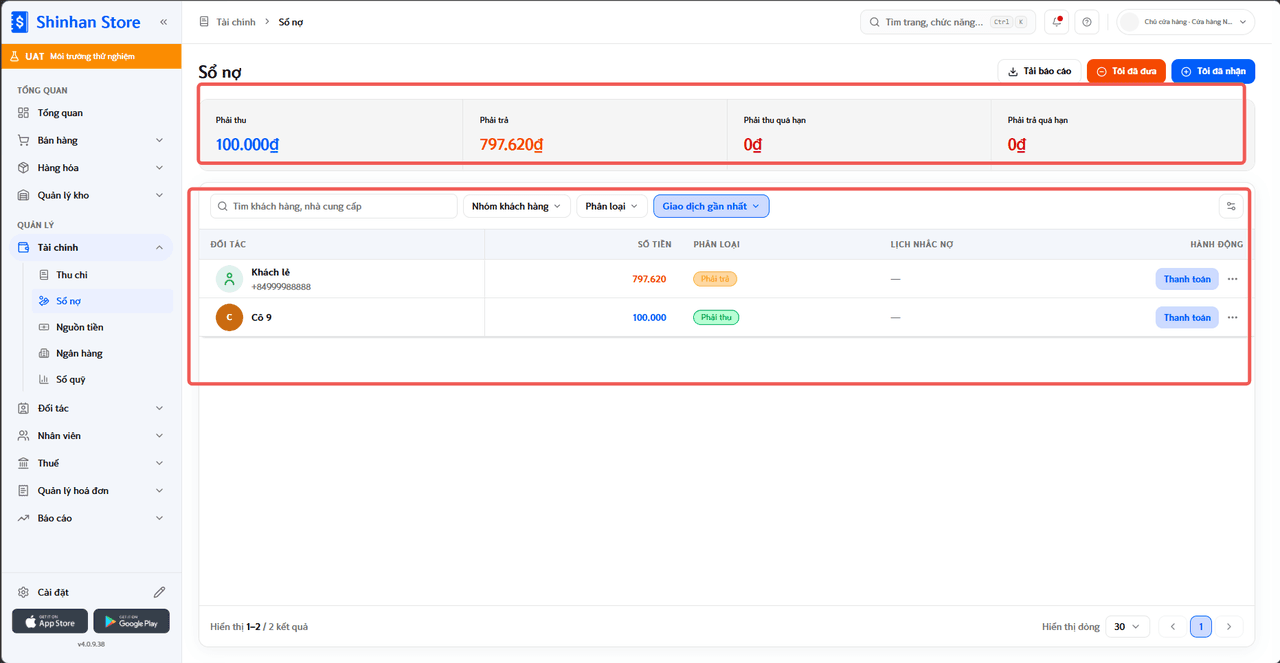Go to the previous results page
The height and width of the screenshot is (663, 1280).
coord(1173,627)
